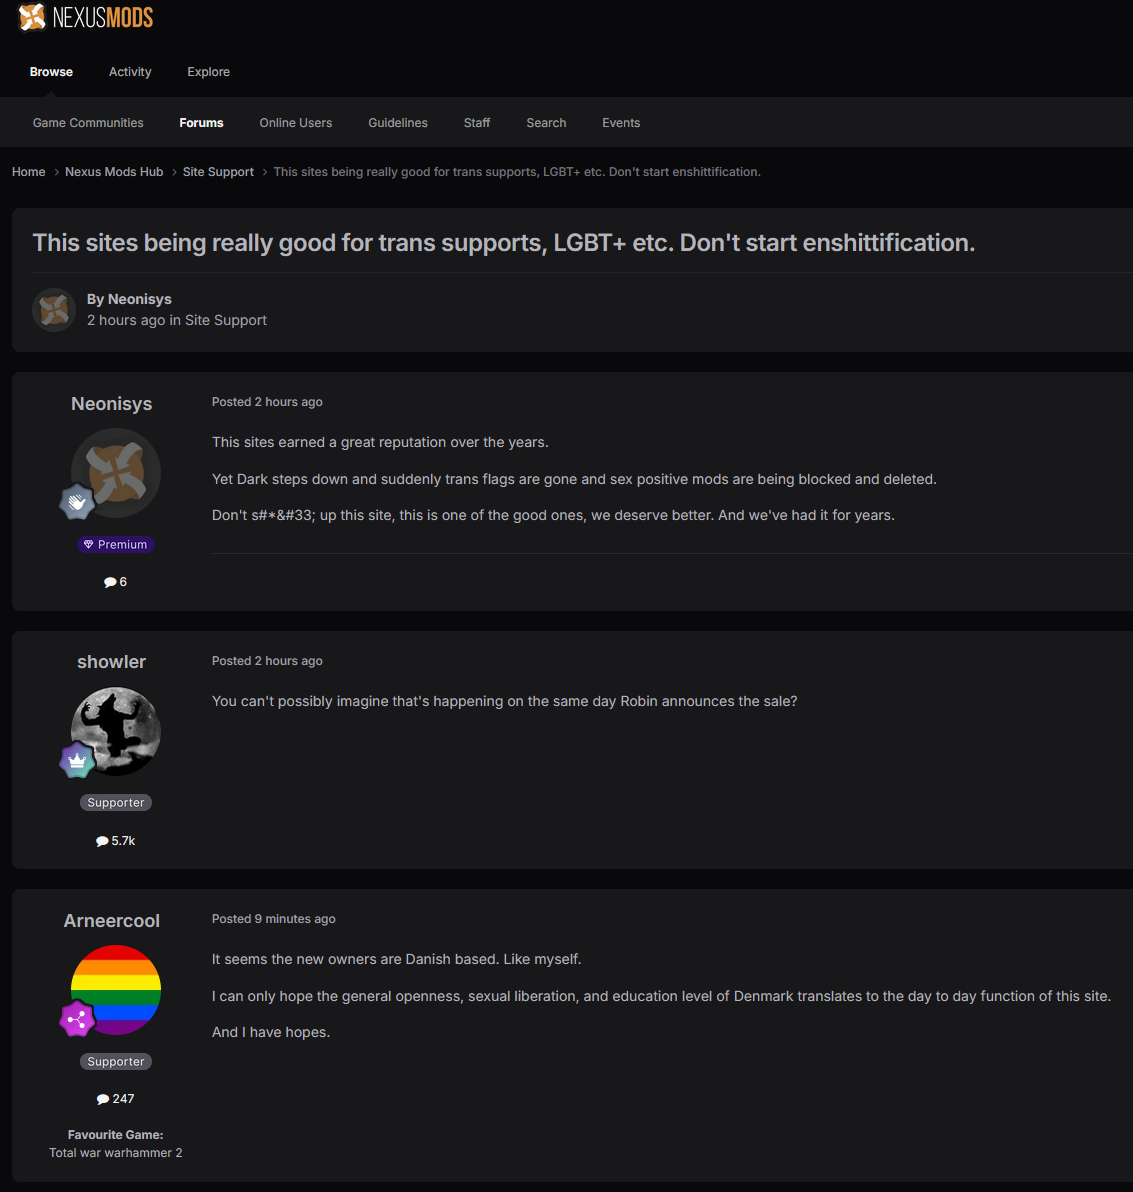
Task: Switch to the Explore tab
Action: click(x=208, y=71)
